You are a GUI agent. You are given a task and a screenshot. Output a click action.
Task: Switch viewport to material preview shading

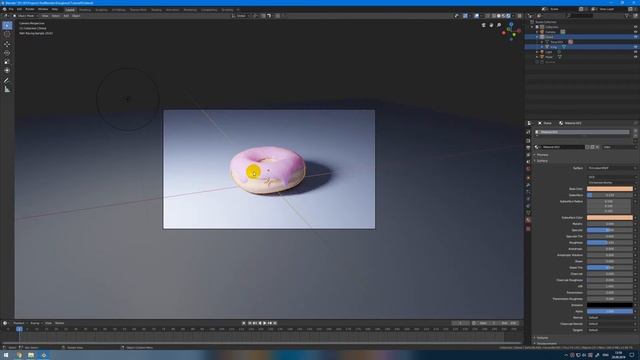503,16
